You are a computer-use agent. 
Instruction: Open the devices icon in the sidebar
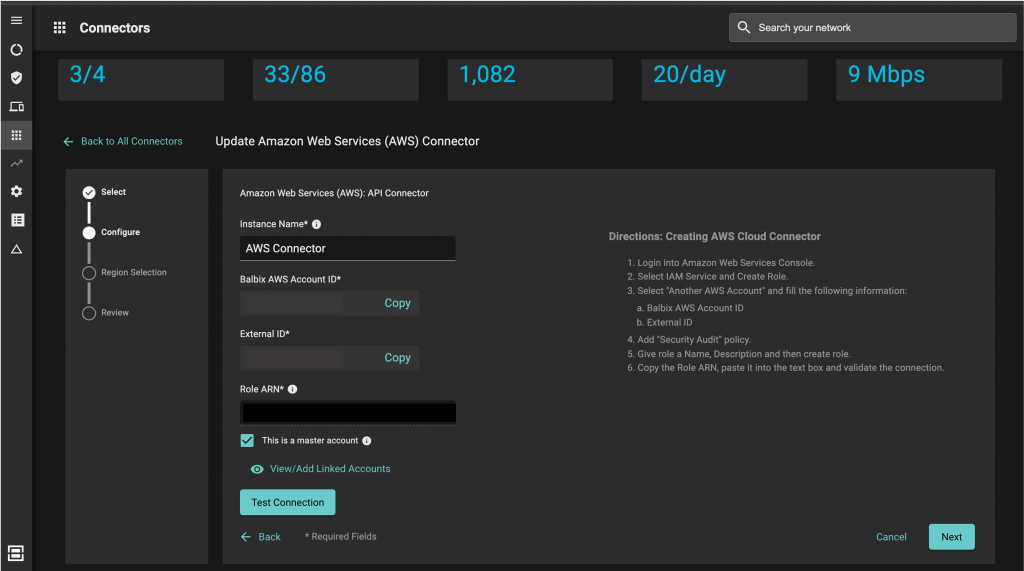coord(16,106)
